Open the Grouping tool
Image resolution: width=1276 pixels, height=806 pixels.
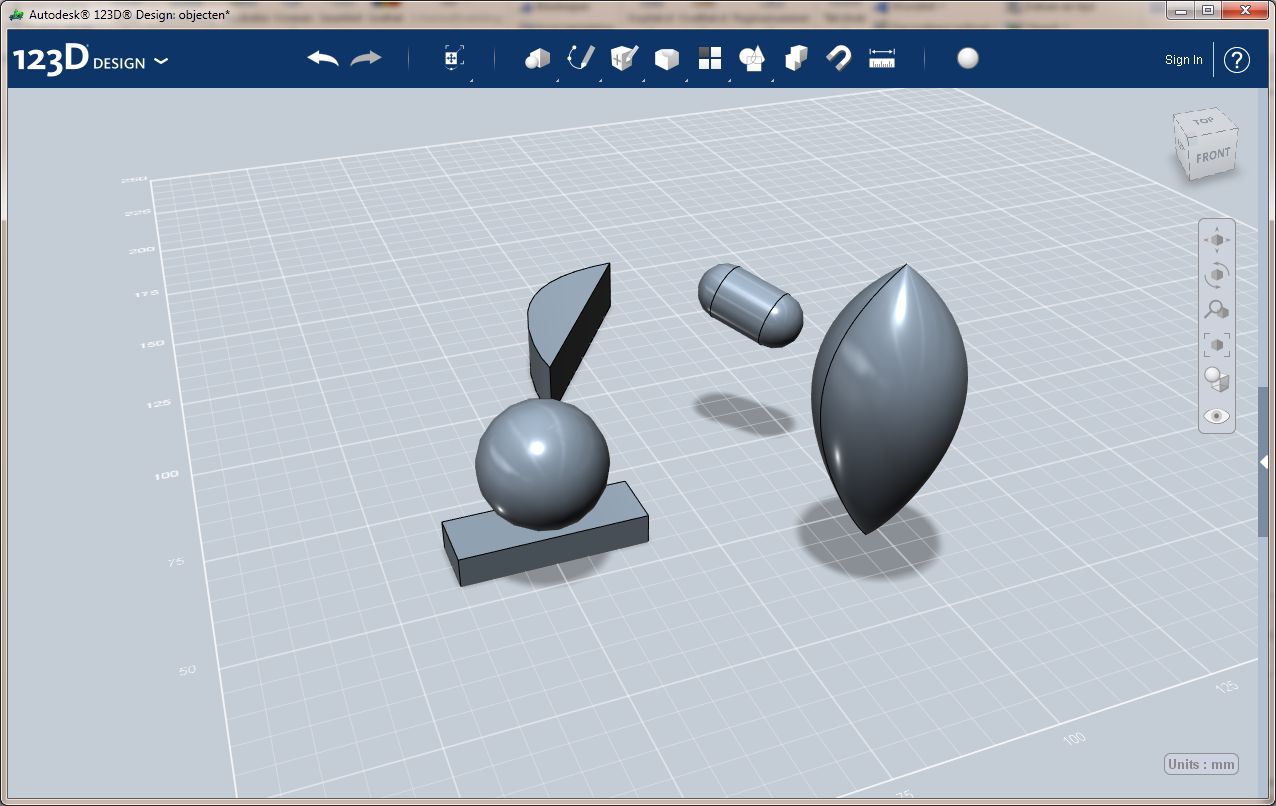[752, 59]
